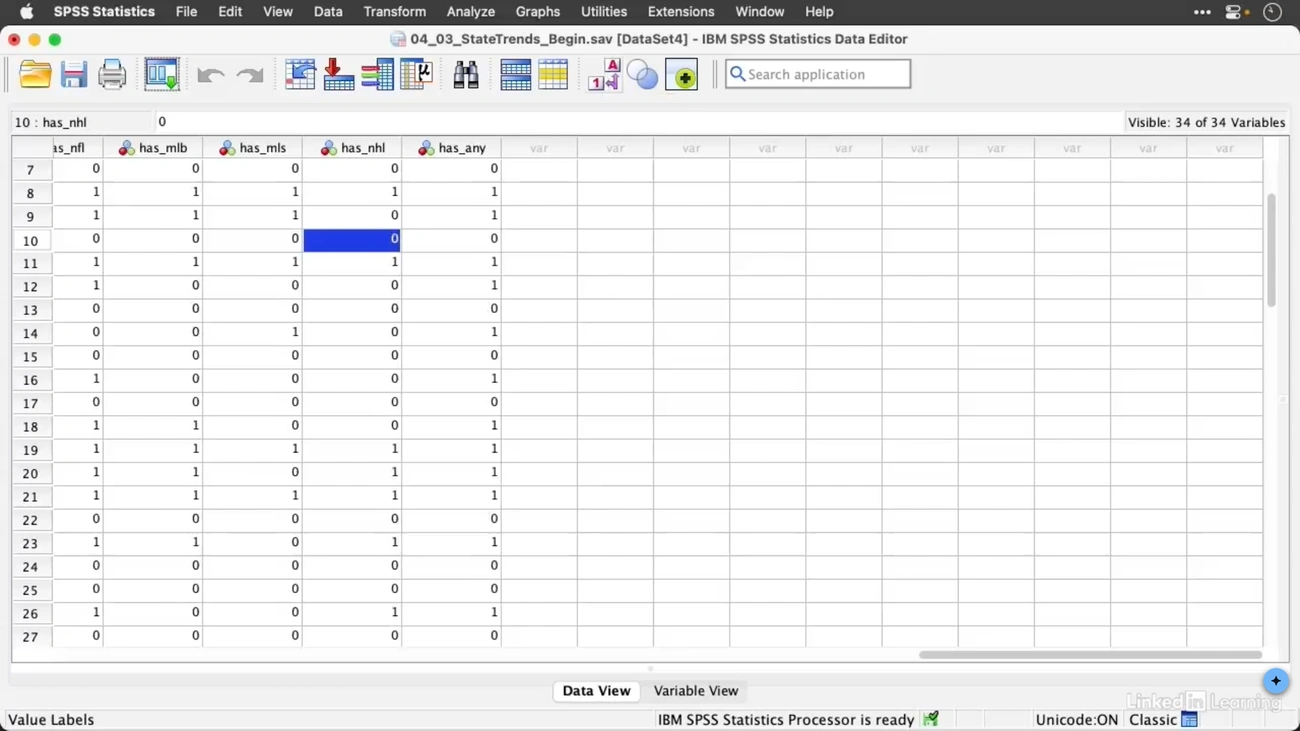Click the Select Cases toolbar icon

tap(553, 75)
